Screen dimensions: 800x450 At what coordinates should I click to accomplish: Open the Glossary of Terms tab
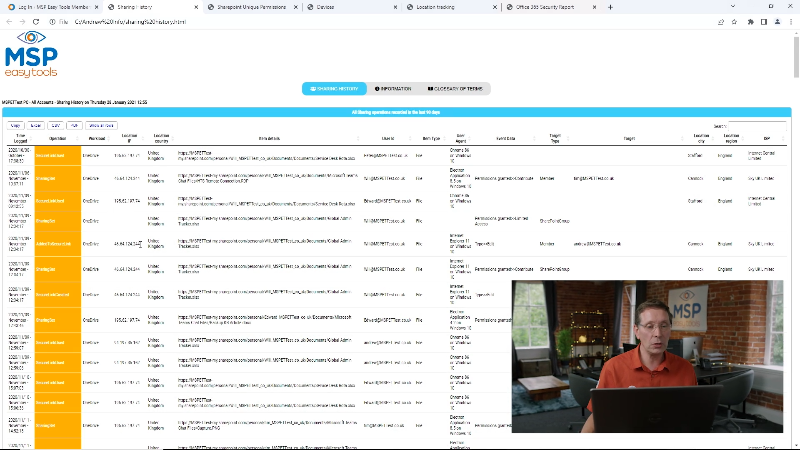(455, 89)
